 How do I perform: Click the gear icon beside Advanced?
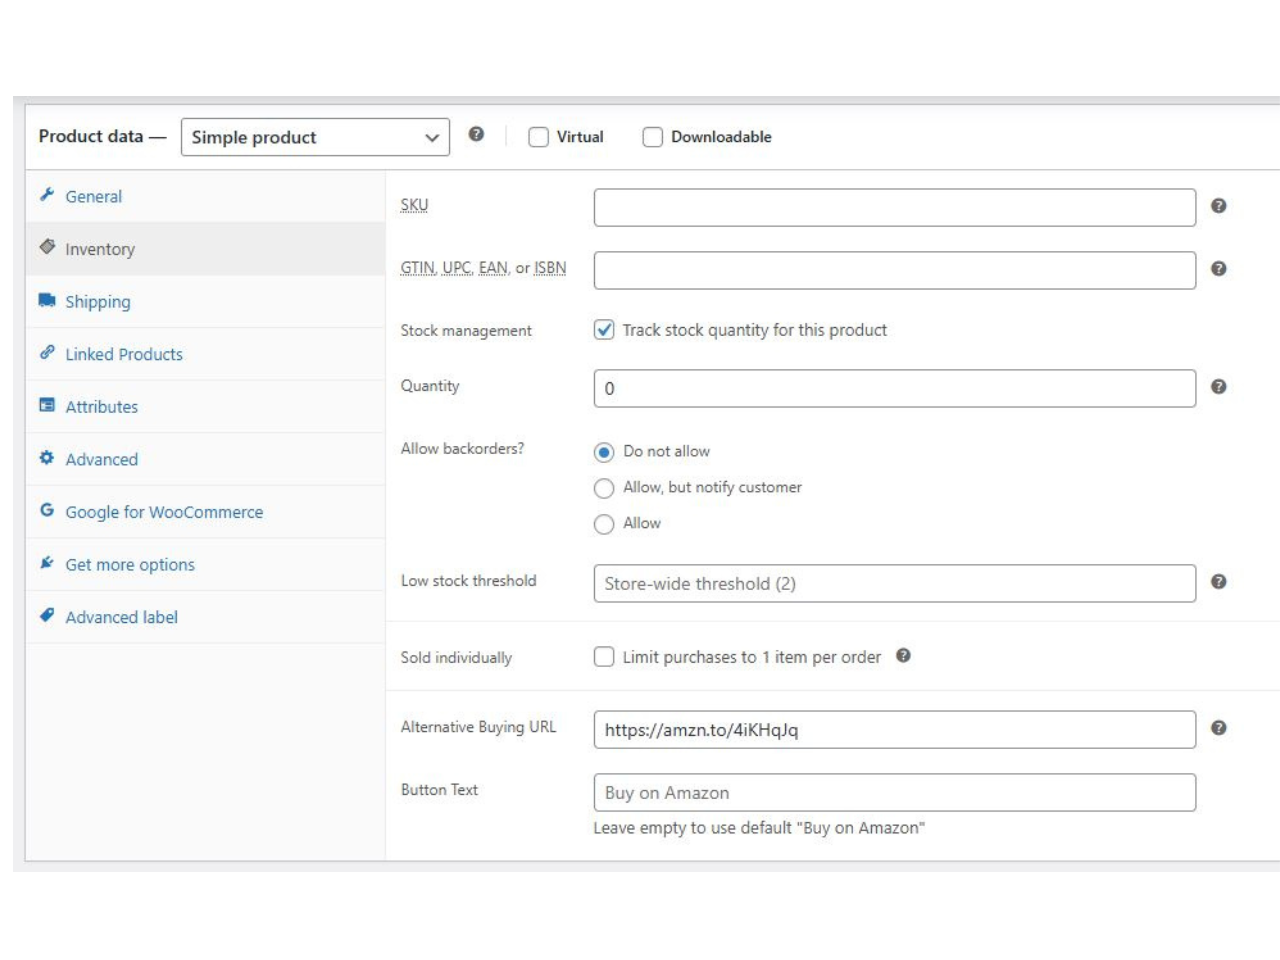point(46,459)
